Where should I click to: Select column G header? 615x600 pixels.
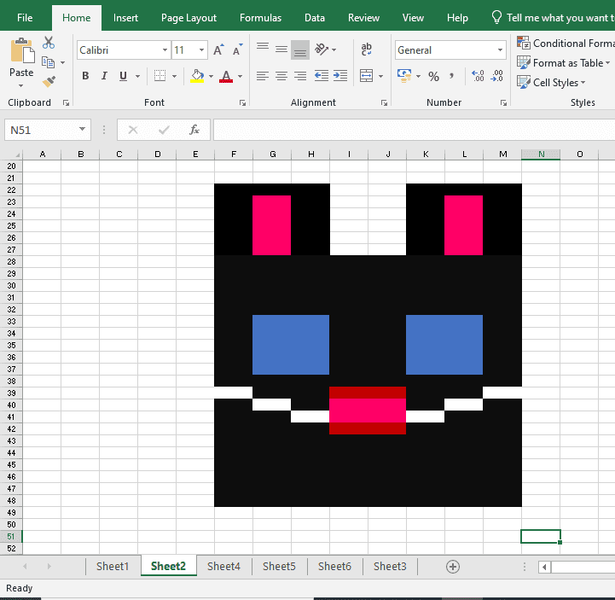(272, 154)
